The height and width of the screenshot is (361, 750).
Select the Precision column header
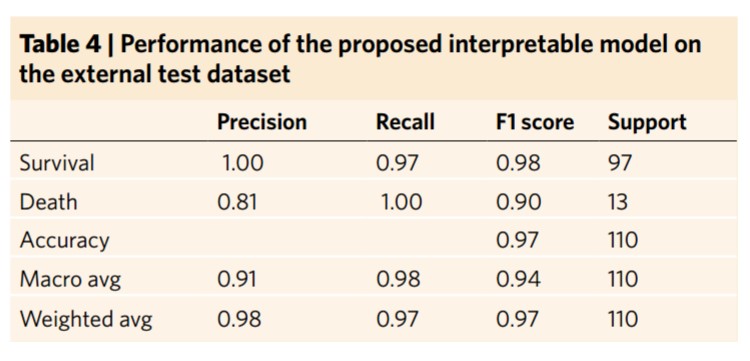tap(262, 122)
